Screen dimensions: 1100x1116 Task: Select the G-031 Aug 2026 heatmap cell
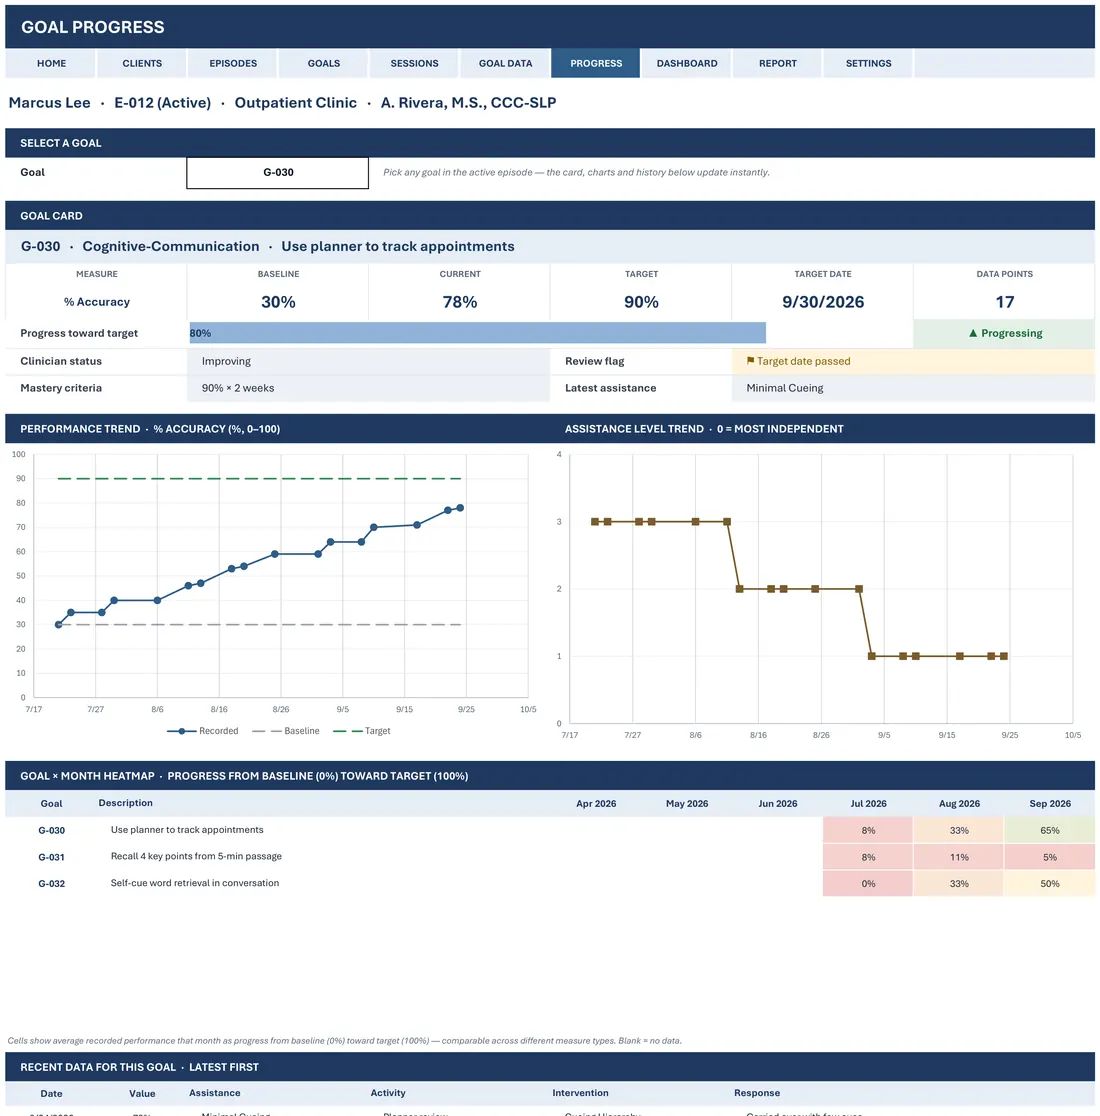pyautogui.click(x=958, y=857)
